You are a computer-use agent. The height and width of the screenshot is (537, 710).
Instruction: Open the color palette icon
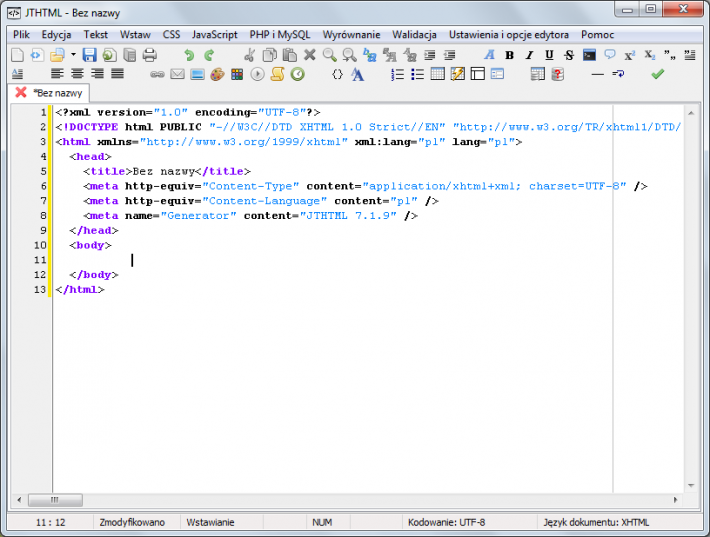tap(217, 74)
